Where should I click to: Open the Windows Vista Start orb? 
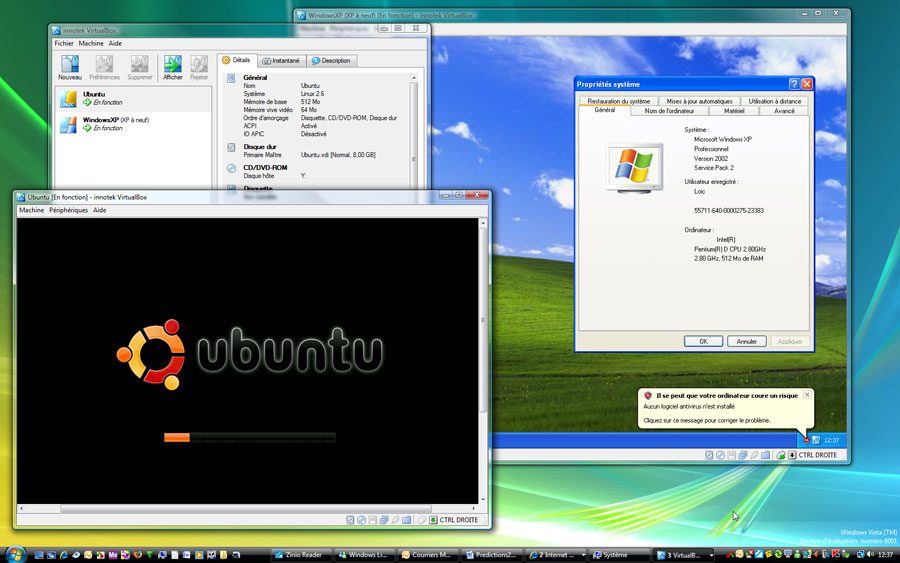tap(15, 553)
